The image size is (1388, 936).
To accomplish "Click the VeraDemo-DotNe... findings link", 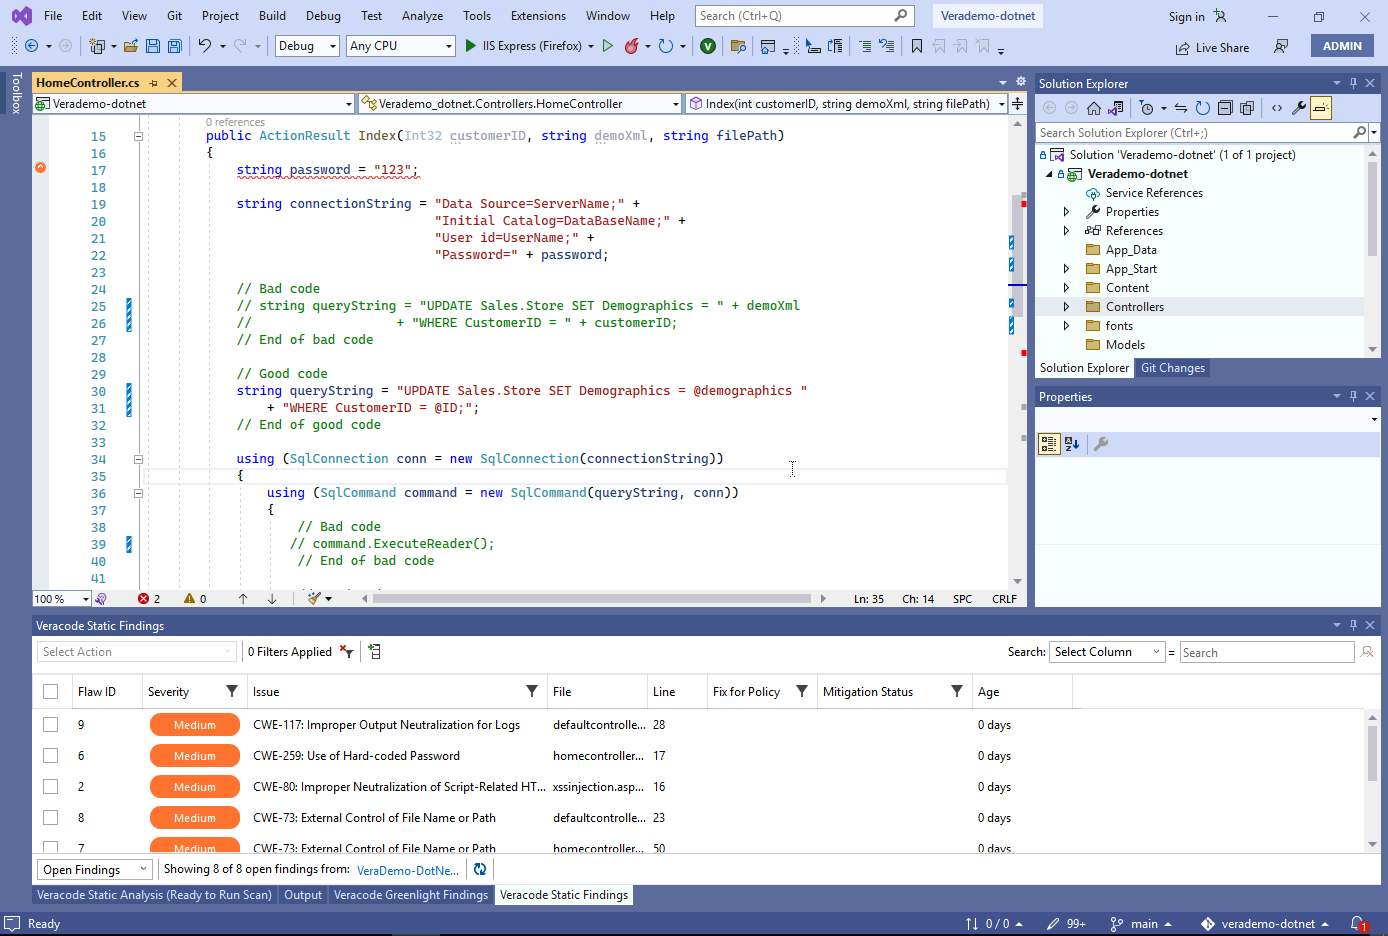I will pyautogui.click(x=408, y=870).
